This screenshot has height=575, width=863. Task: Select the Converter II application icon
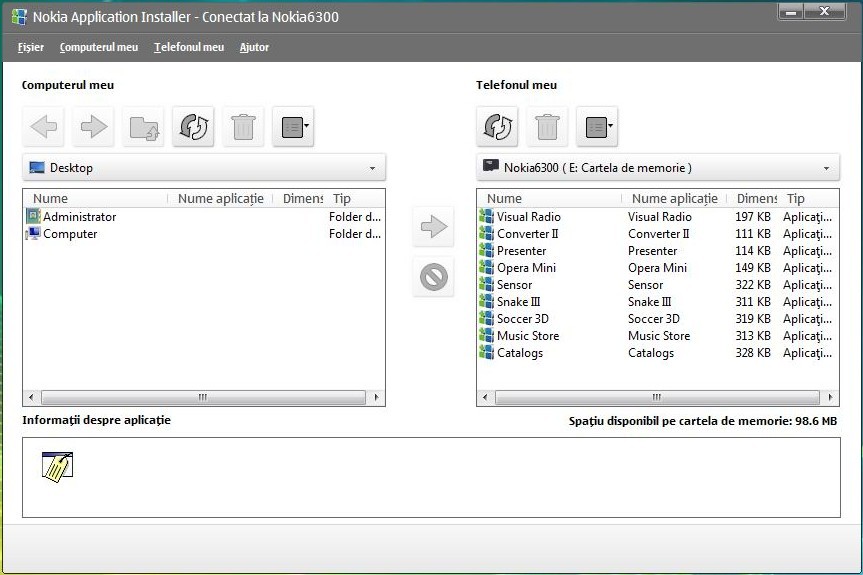coord(486,233)
